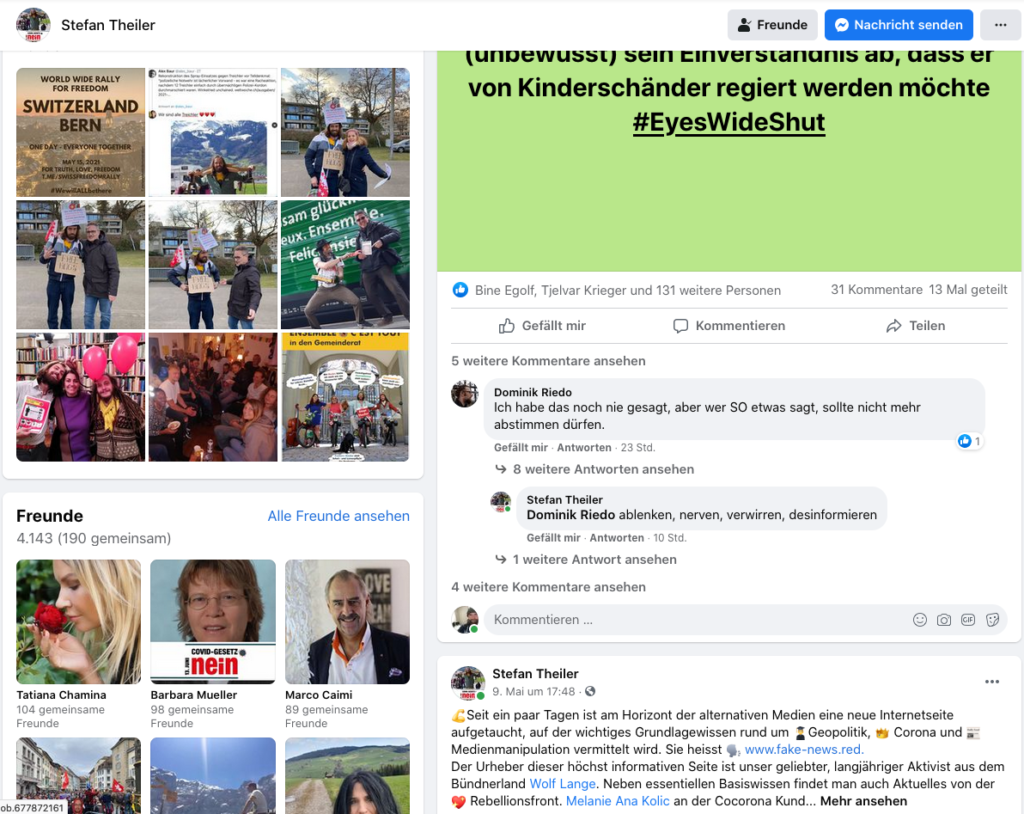This screenshot has height=814, width=1024.
Task: Like the post with Gefällt mir
Action: [x=542, y=326]
